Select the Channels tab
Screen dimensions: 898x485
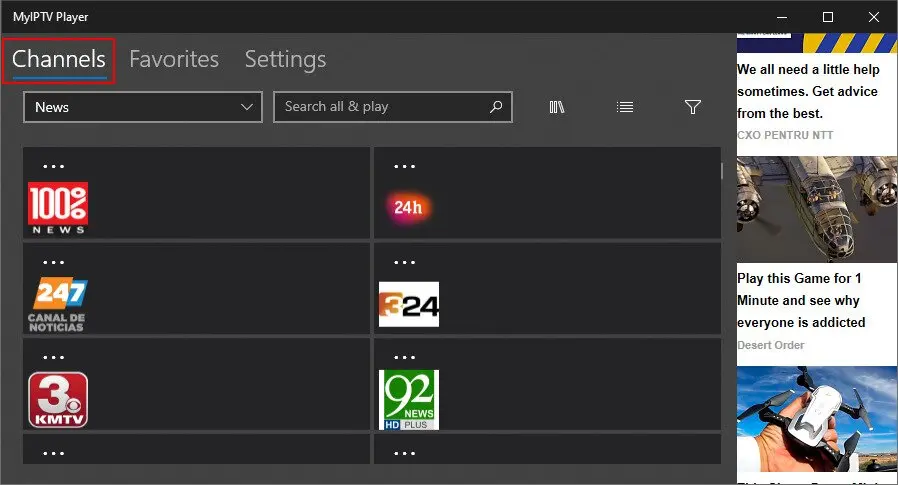[x=59, y=59]
